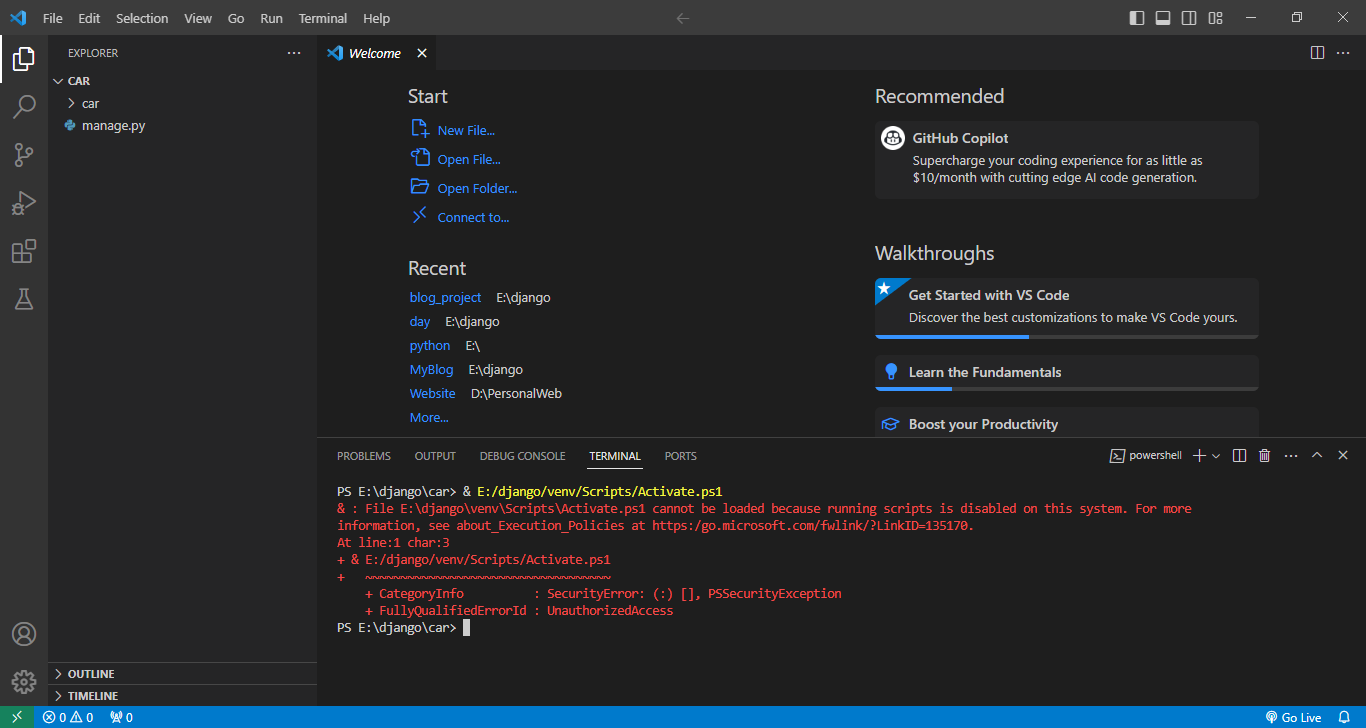The height and width of the screenshot is (728, 1366).
Task: Click the remote window icon in status bar
Action: (17, 717)
